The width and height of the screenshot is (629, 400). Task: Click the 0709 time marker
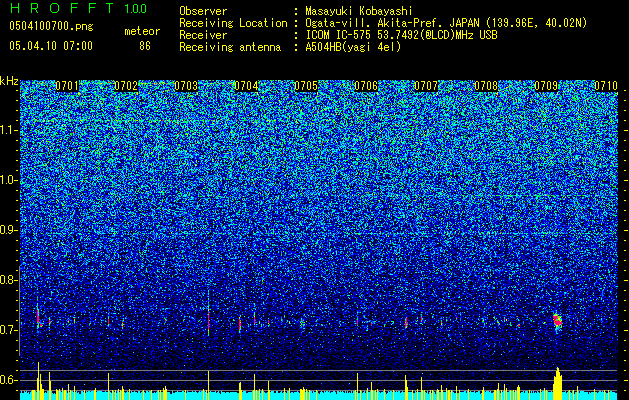[546, 86]
